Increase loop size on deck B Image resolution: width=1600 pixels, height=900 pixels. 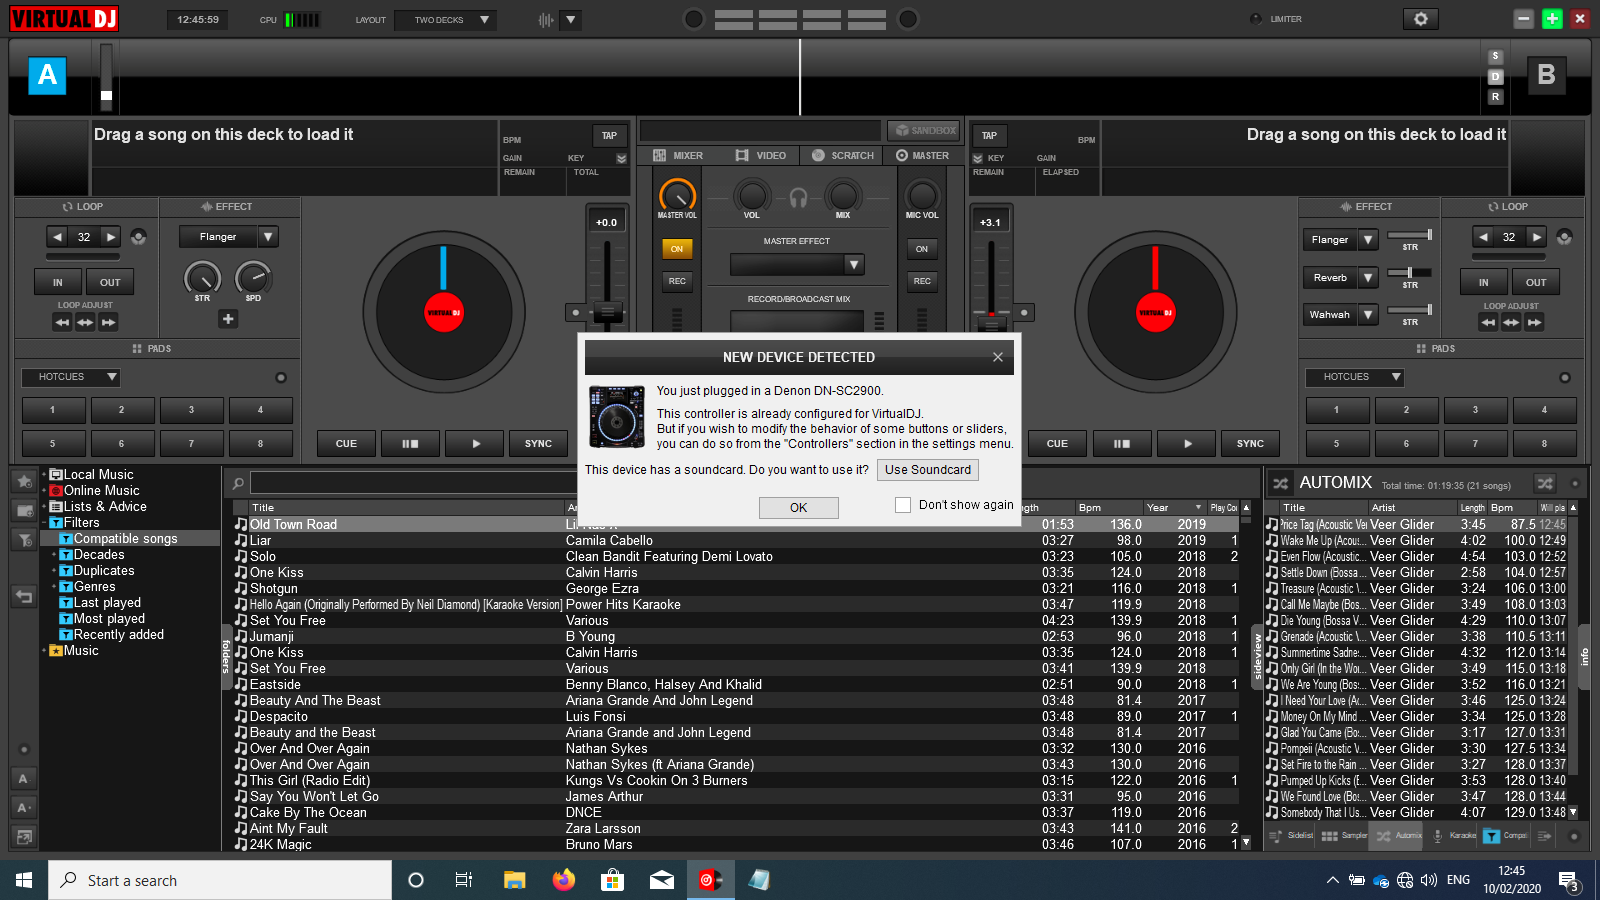coord(1537,237)
